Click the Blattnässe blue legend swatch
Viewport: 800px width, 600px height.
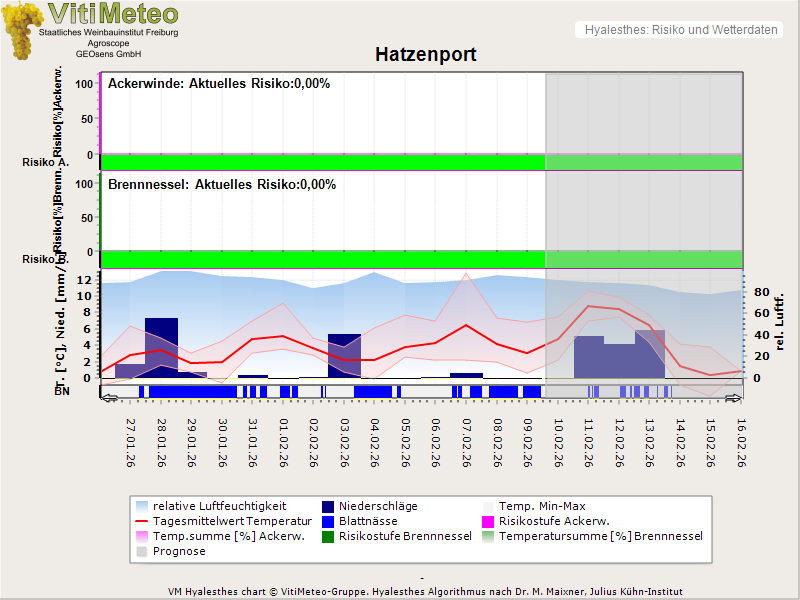click(329, 521)
